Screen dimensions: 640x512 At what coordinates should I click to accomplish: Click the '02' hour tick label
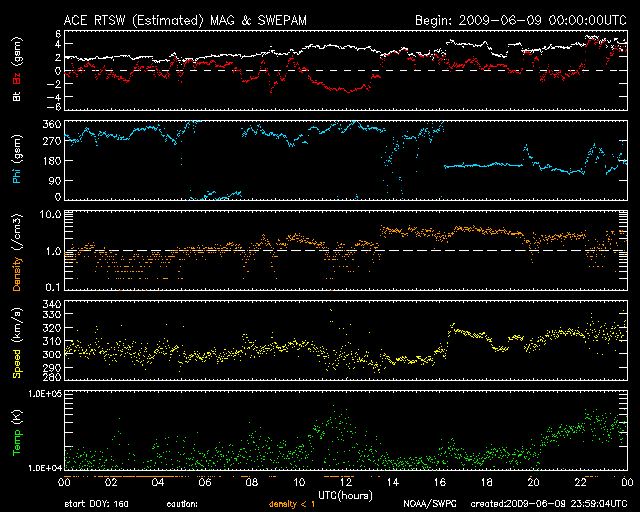[111, 482]
